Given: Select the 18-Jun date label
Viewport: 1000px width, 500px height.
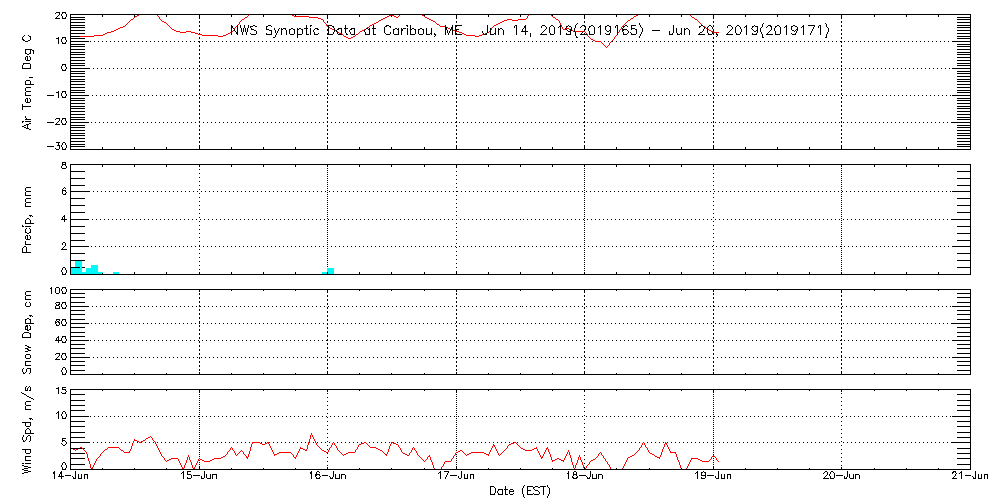Looking at the screenshot, I should (x=585, y=477).
